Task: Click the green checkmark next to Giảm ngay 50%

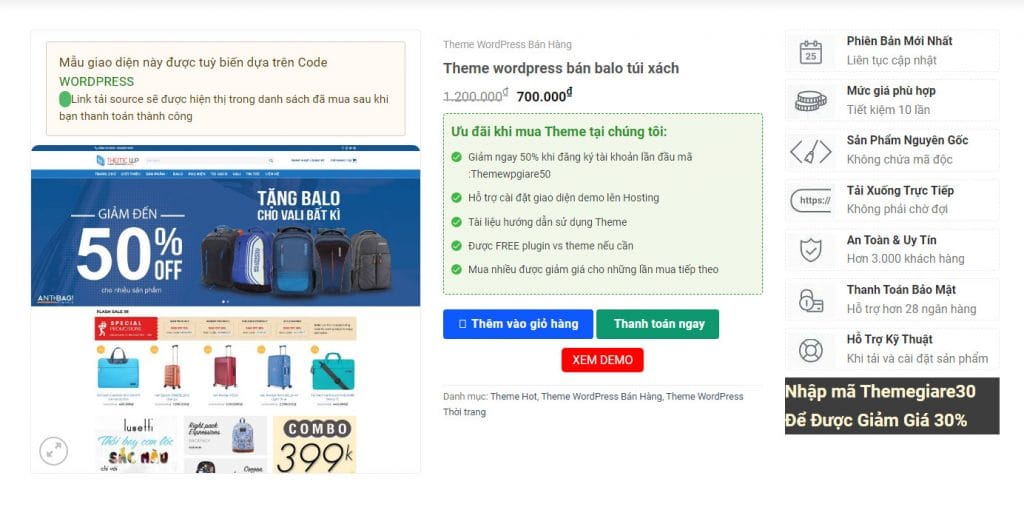Action: (x=456, y=157)
